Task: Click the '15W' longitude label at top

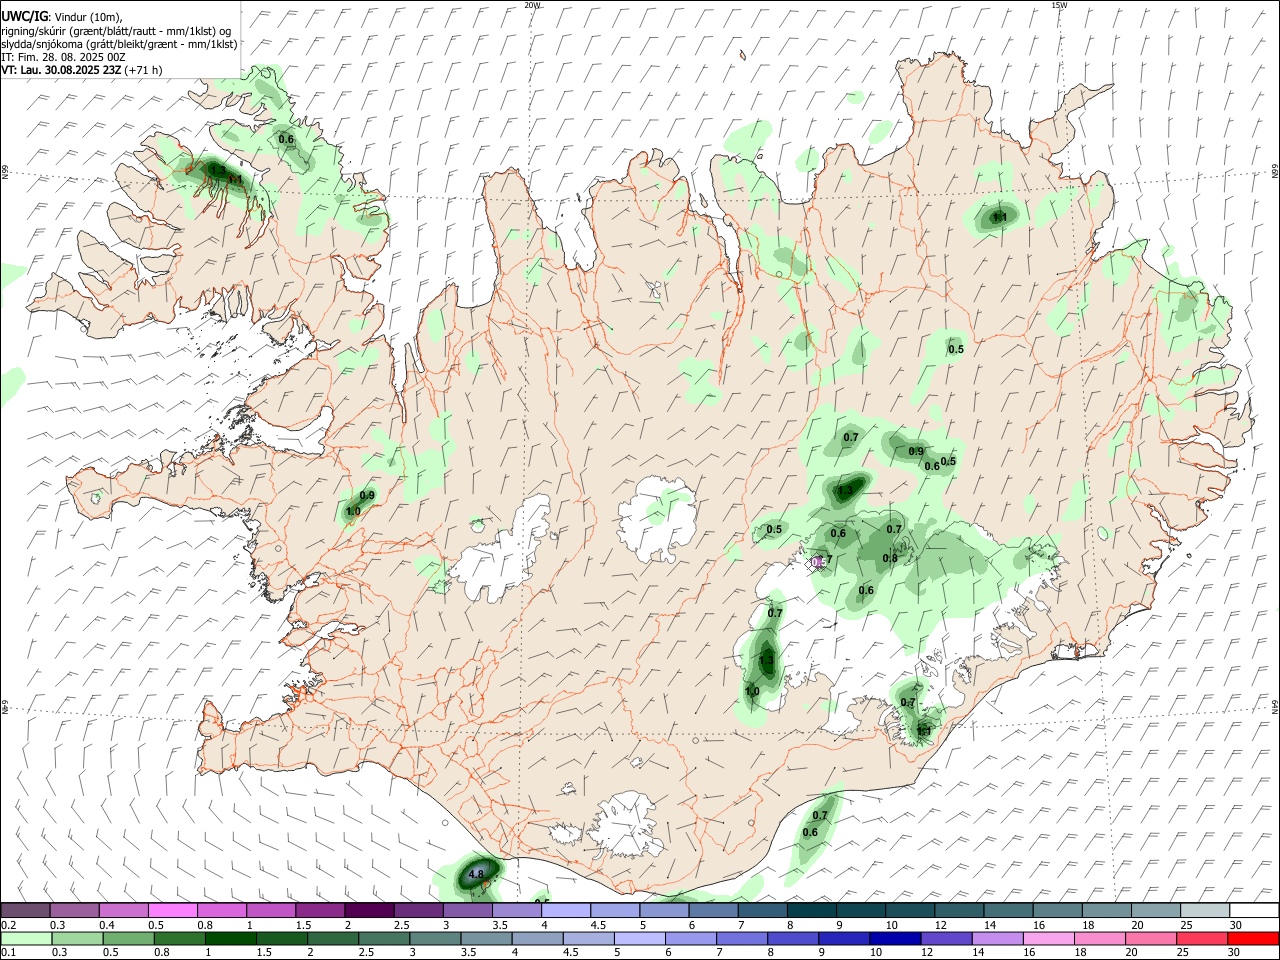Action: [x=1059, y=5]
